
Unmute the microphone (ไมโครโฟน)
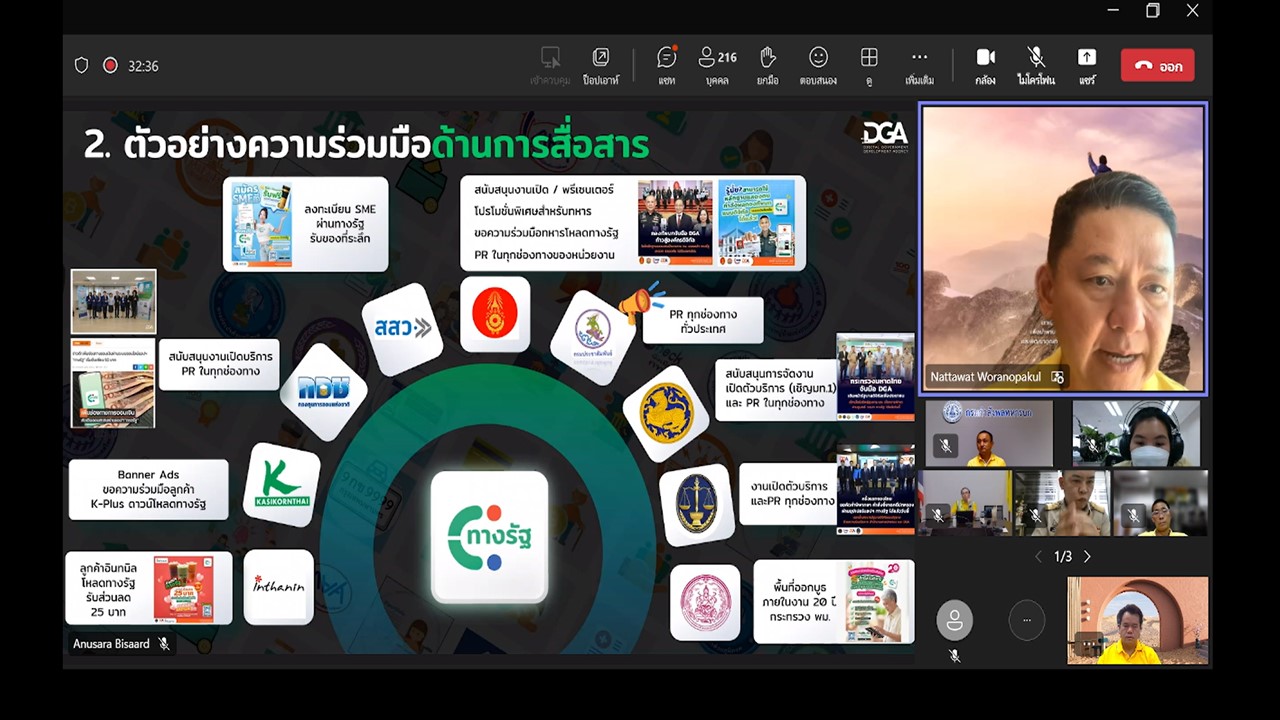coord(1036,65)
